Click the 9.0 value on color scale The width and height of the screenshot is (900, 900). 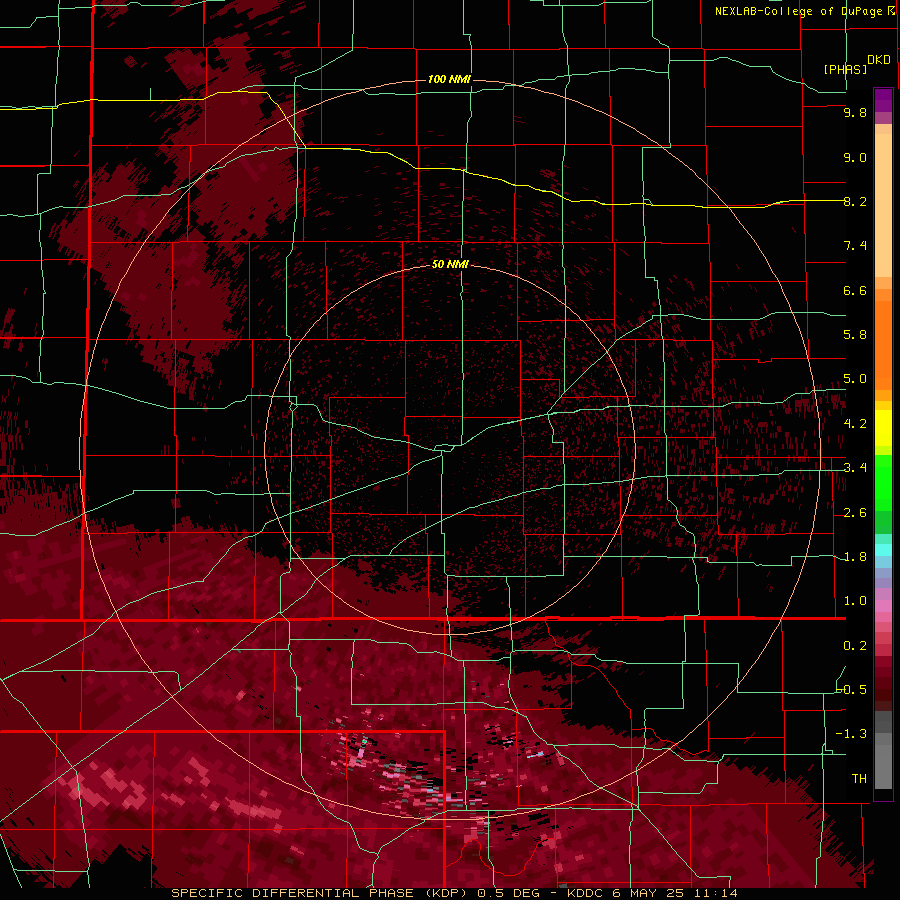[855, 157]
